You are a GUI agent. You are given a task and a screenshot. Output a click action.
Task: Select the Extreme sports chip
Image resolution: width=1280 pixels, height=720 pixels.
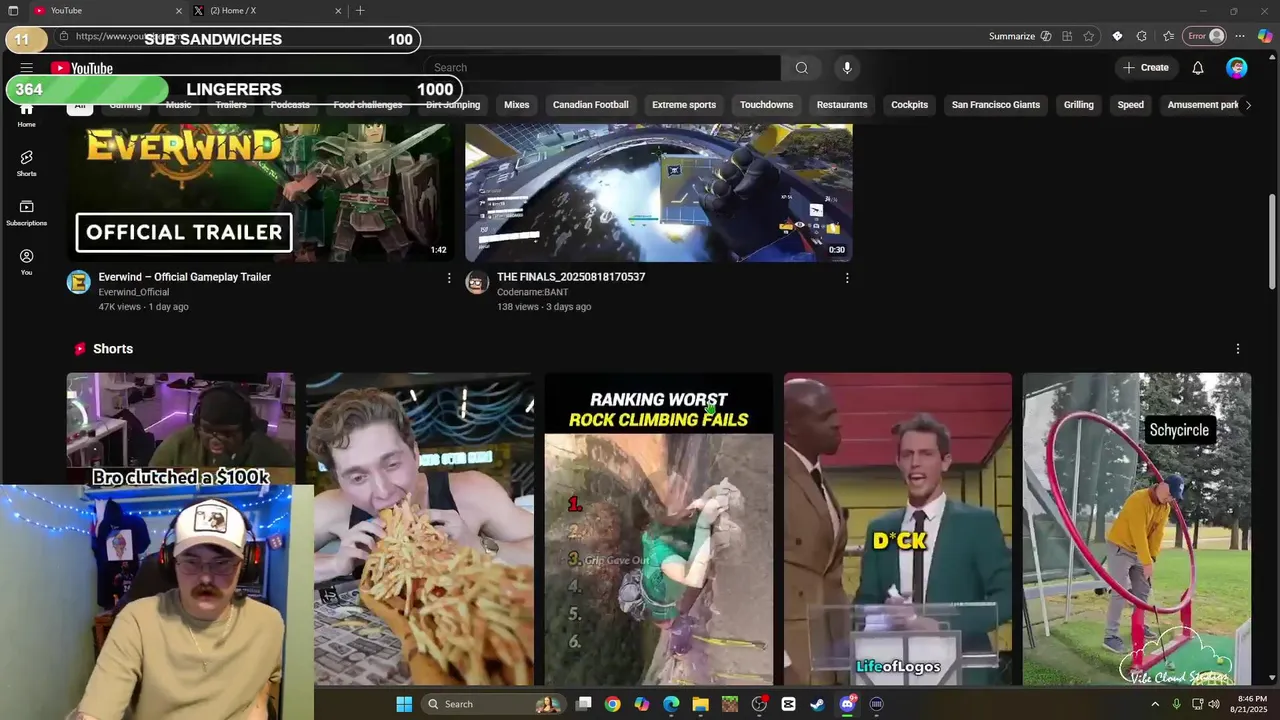[684, 105]
